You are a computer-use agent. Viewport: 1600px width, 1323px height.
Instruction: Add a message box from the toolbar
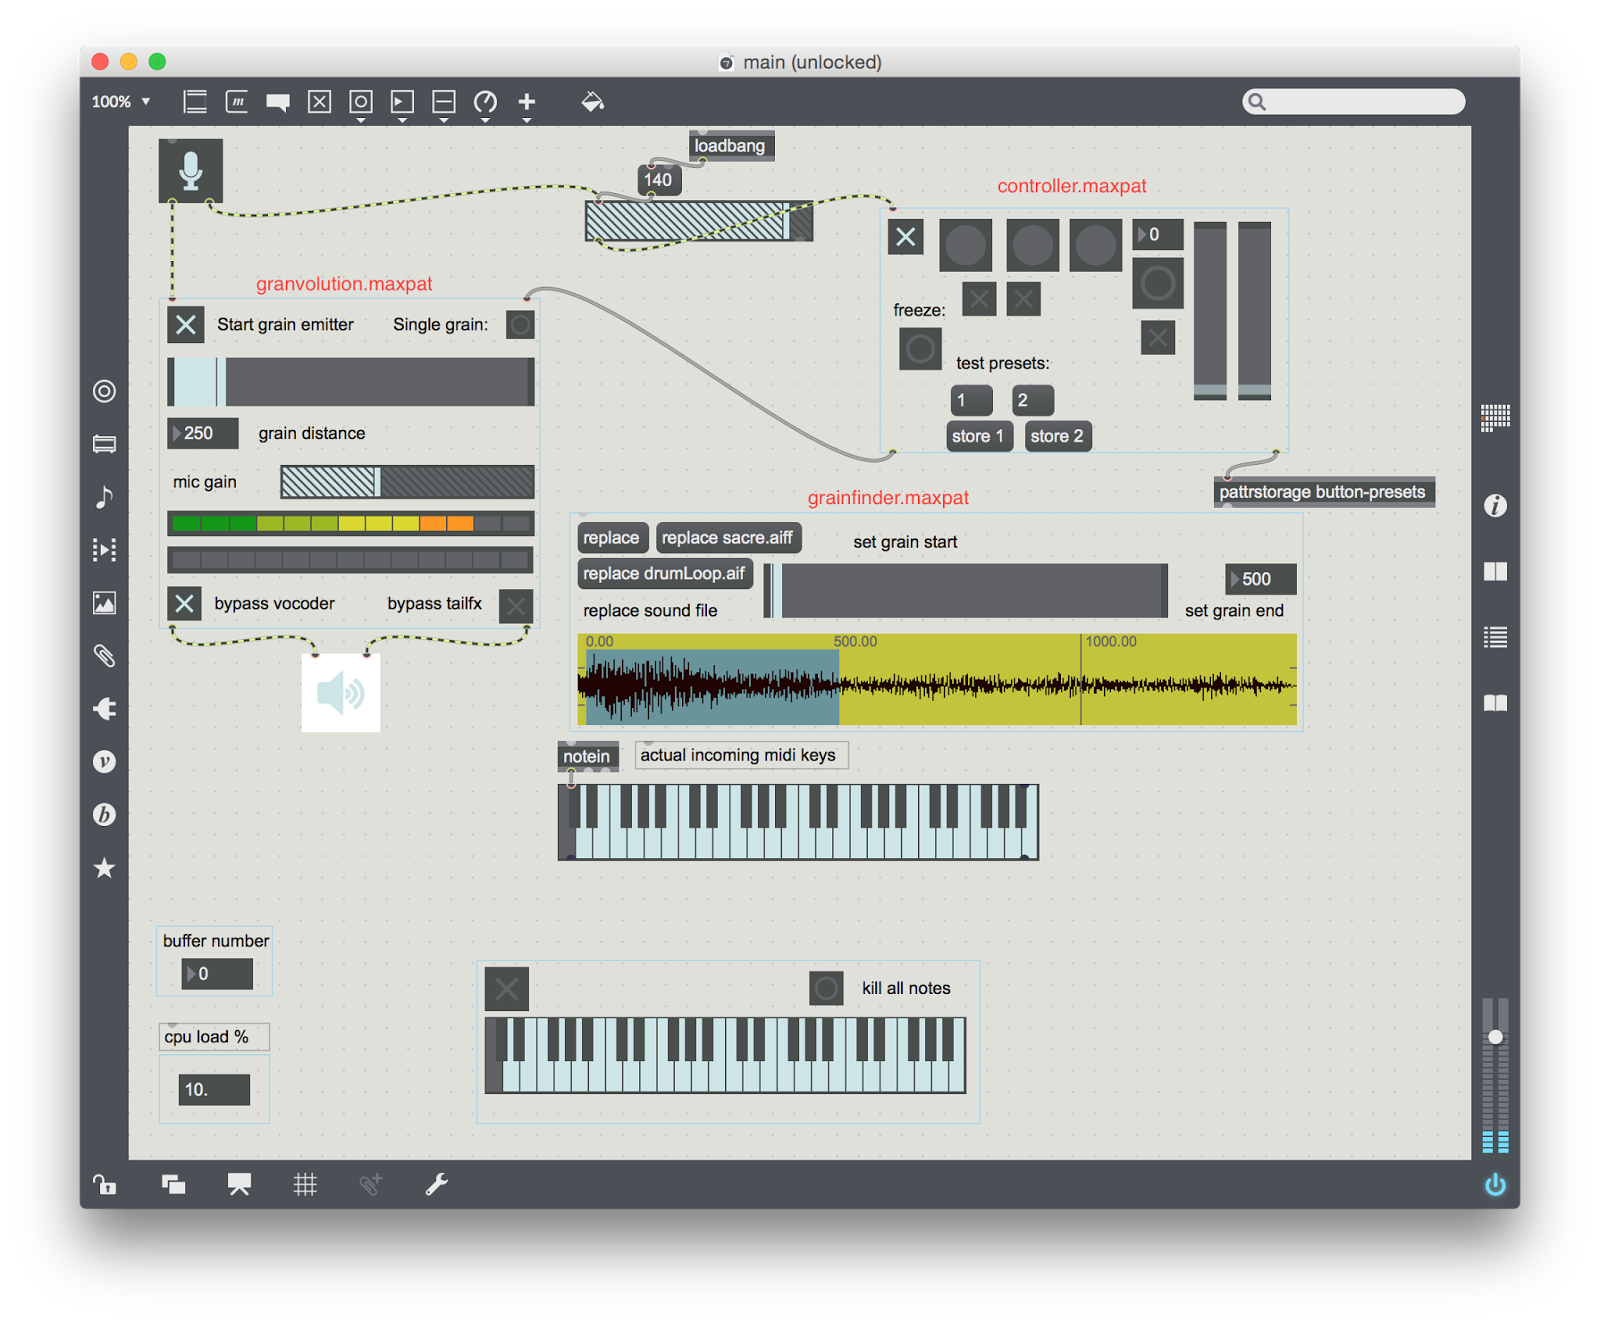point(237,102)
